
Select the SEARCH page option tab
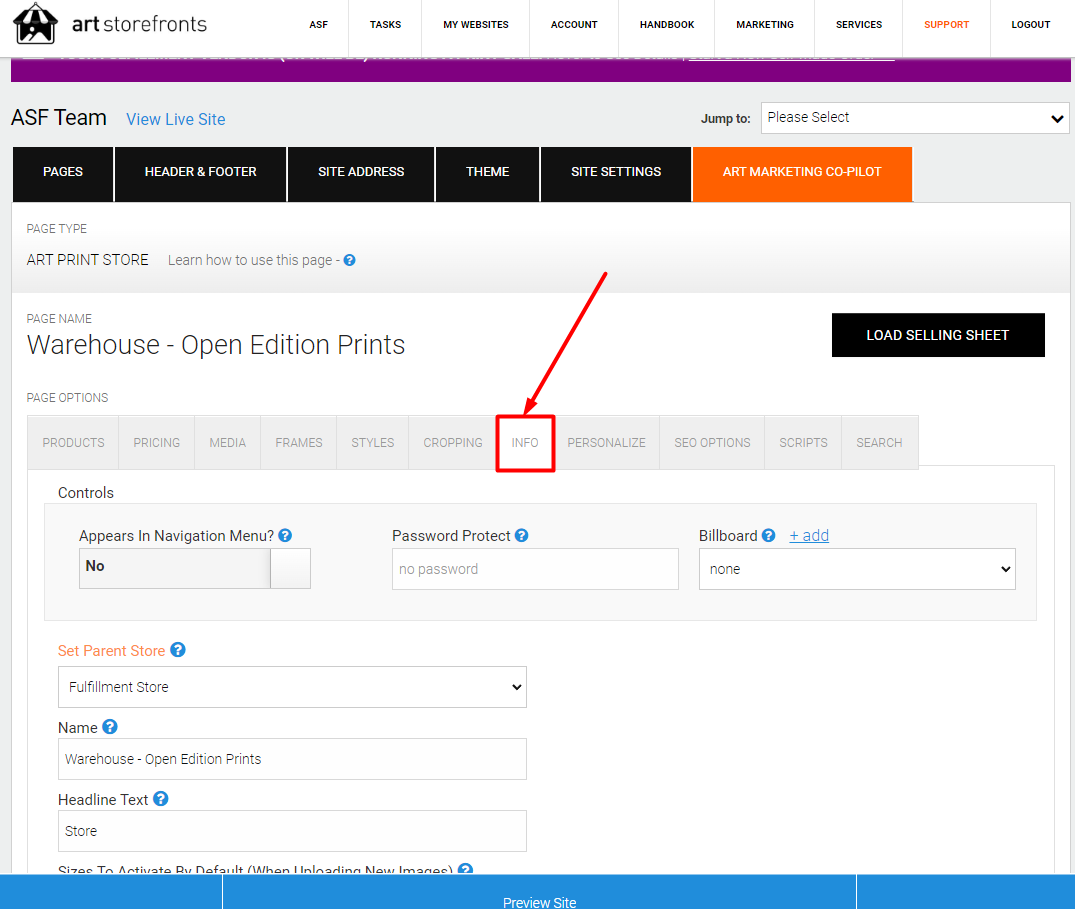tap(879, 443)
